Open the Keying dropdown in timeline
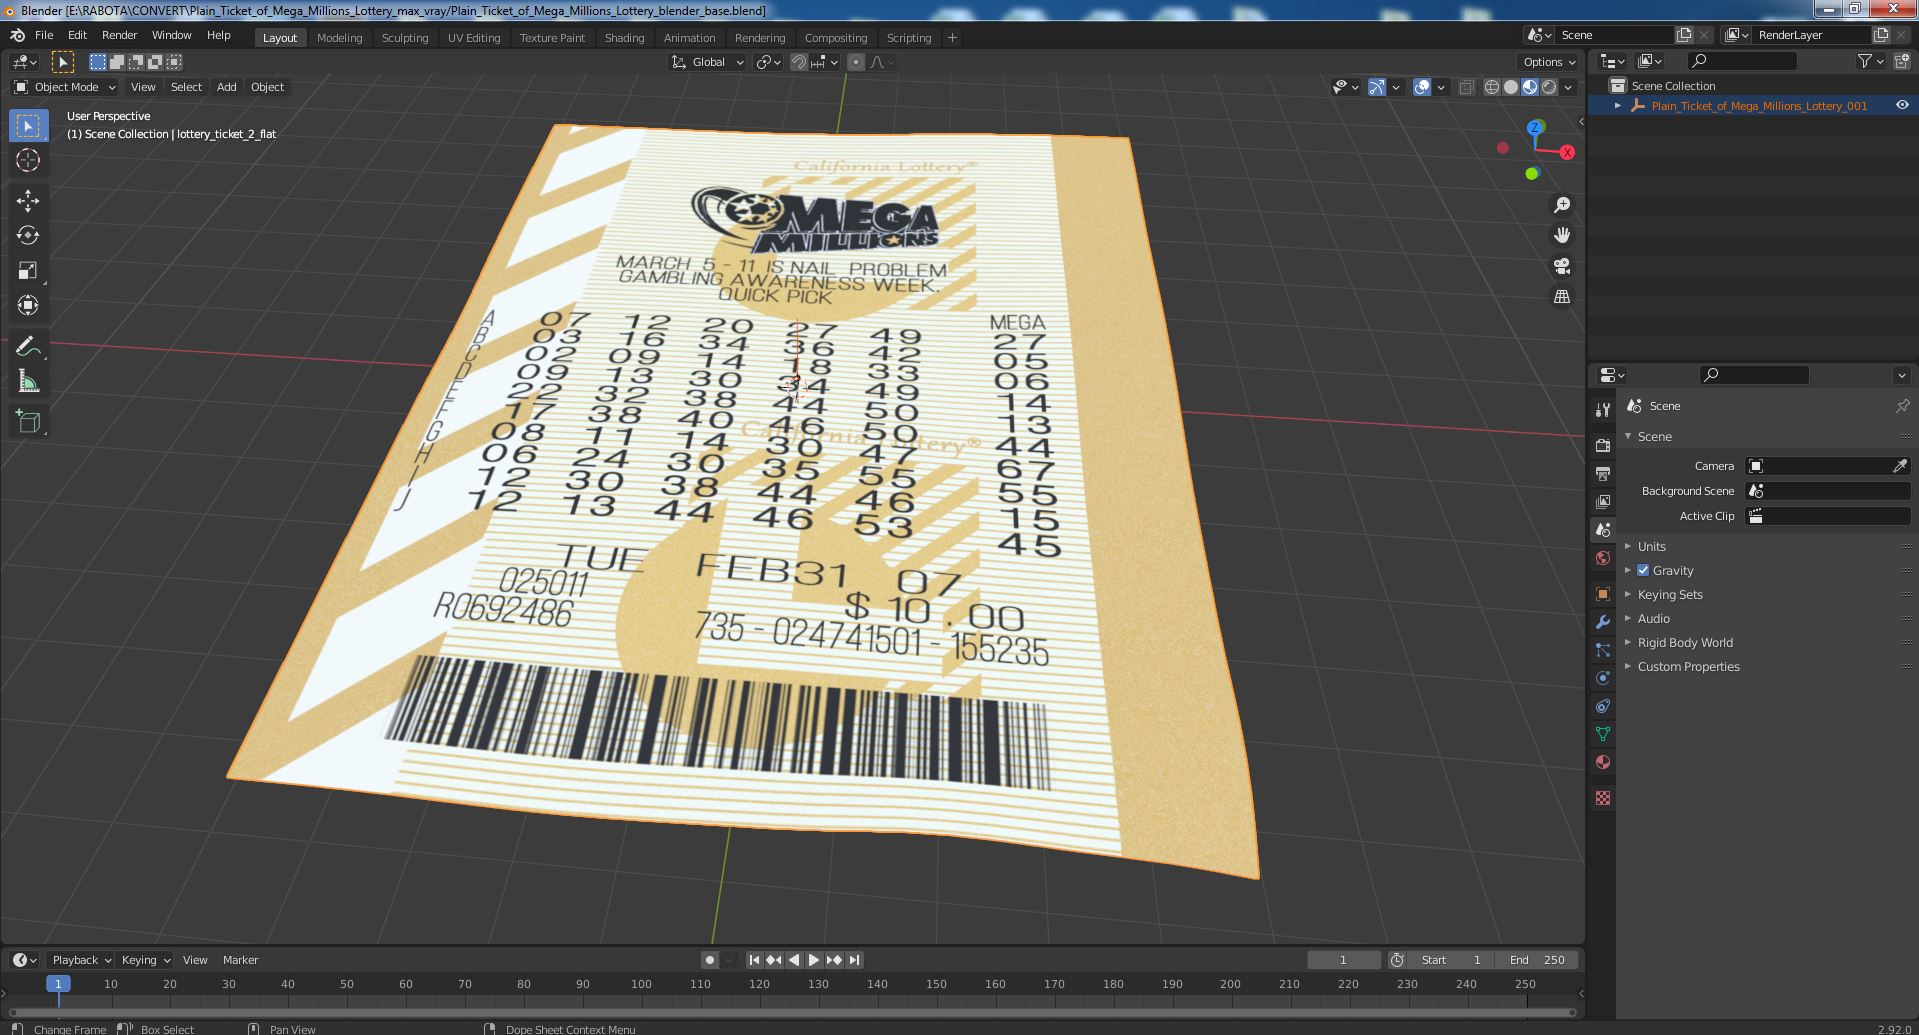Screen dimensions: 1919x1035 [145, 960]
